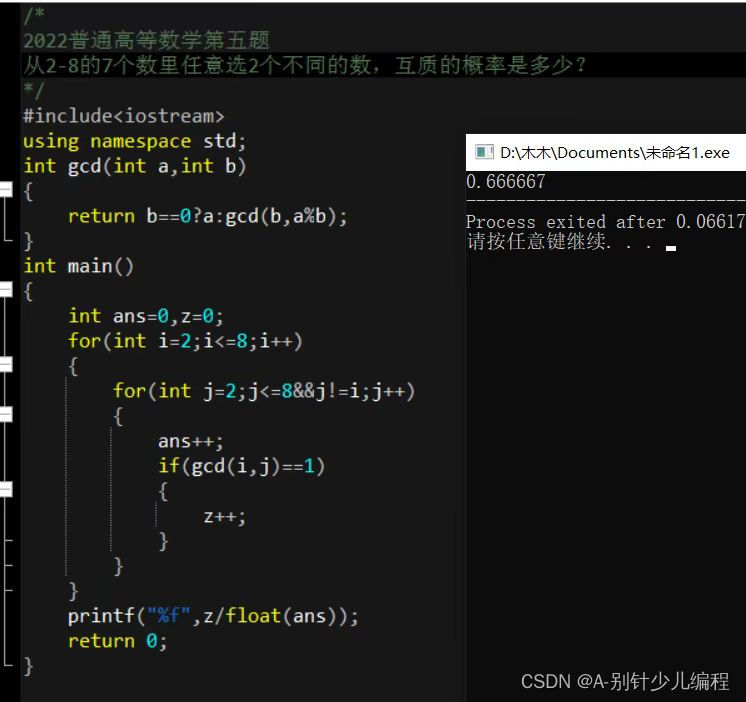Collapse the outer for-loop fold marker

click(x=6, y=364)
